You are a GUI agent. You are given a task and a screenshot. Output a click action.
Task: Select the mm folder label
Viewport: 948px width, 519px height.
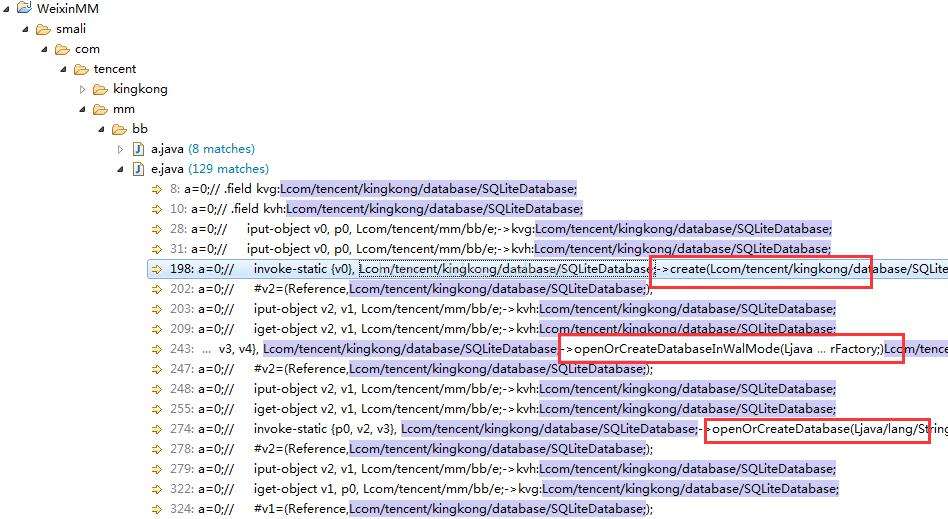tap(123, 109)
